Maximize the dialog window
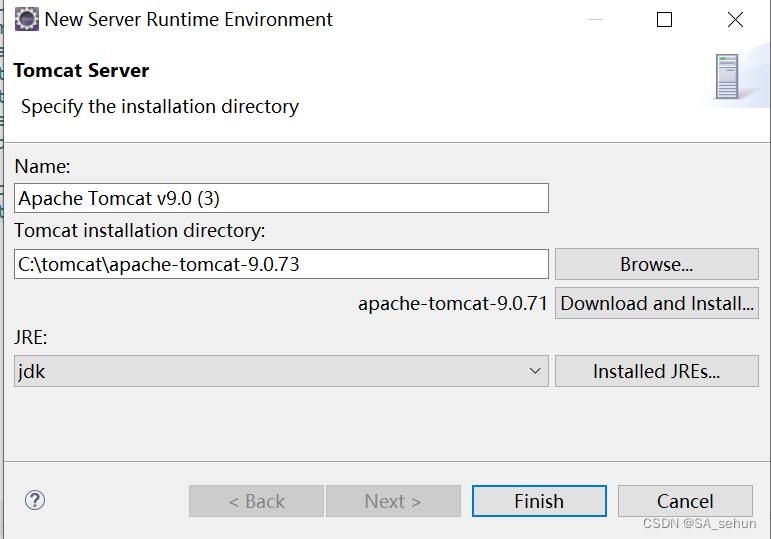Screen dimensions: 771x539 point(664,19)
